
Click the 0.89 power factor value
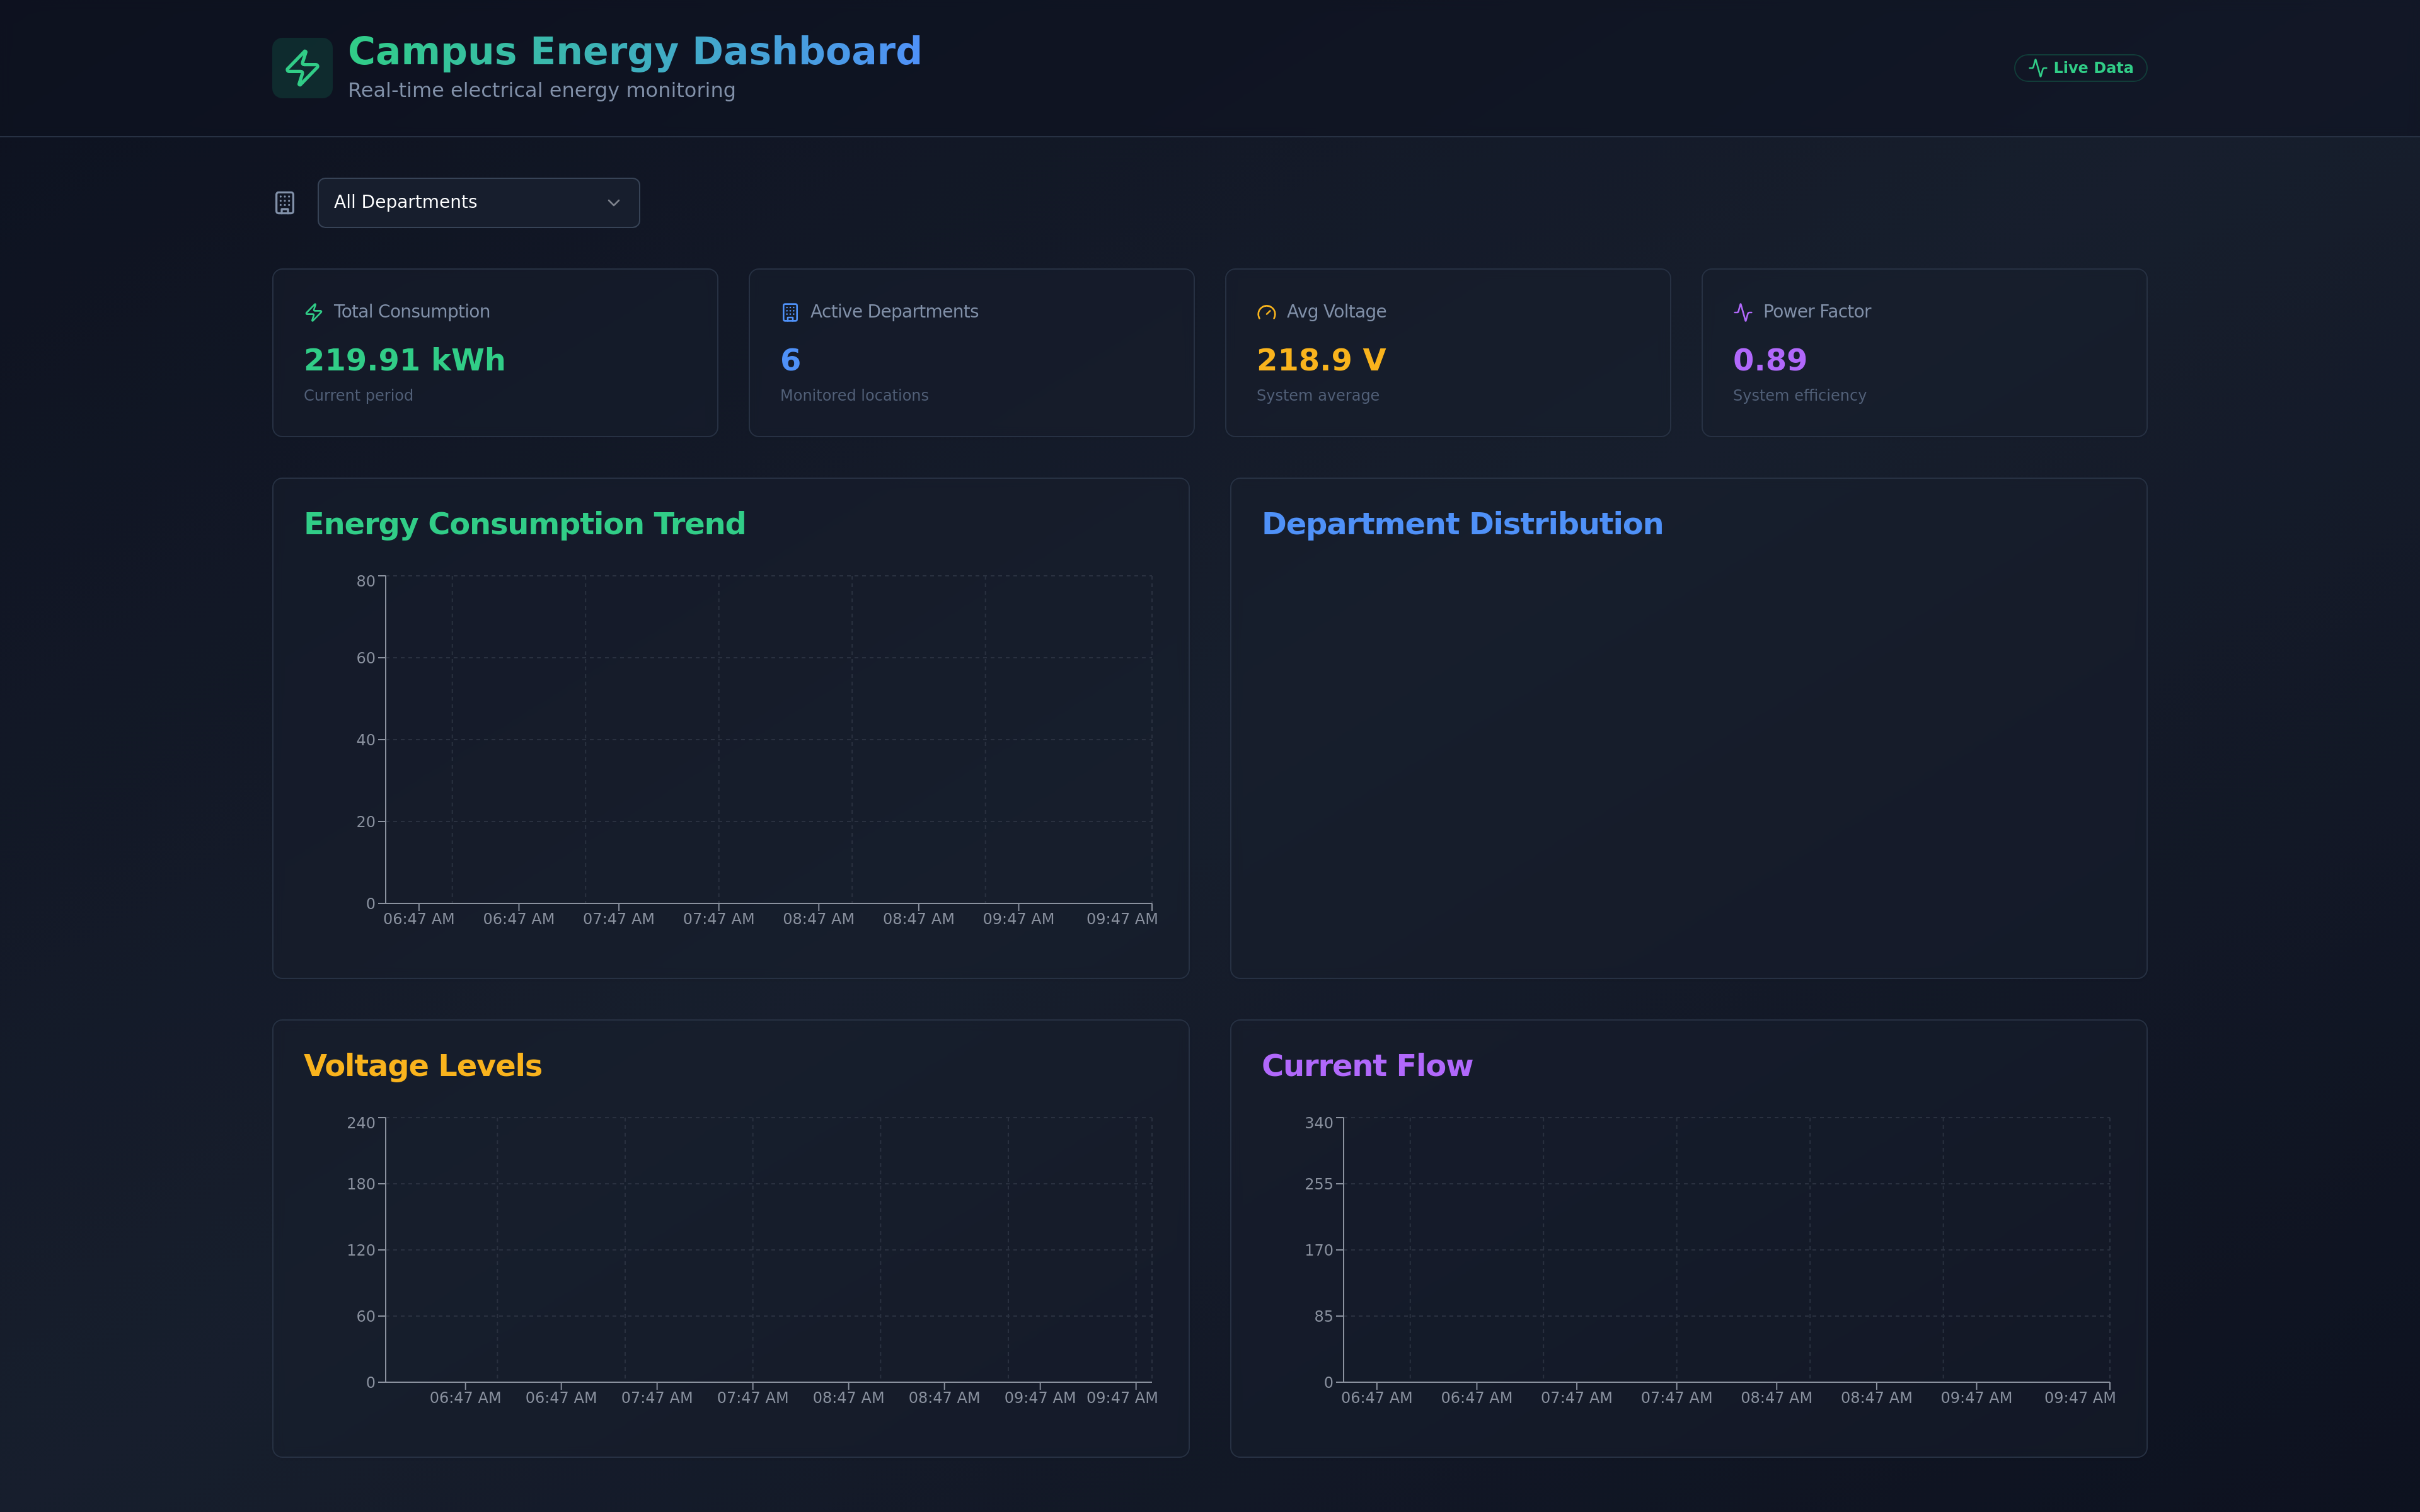pos(1769,360)
